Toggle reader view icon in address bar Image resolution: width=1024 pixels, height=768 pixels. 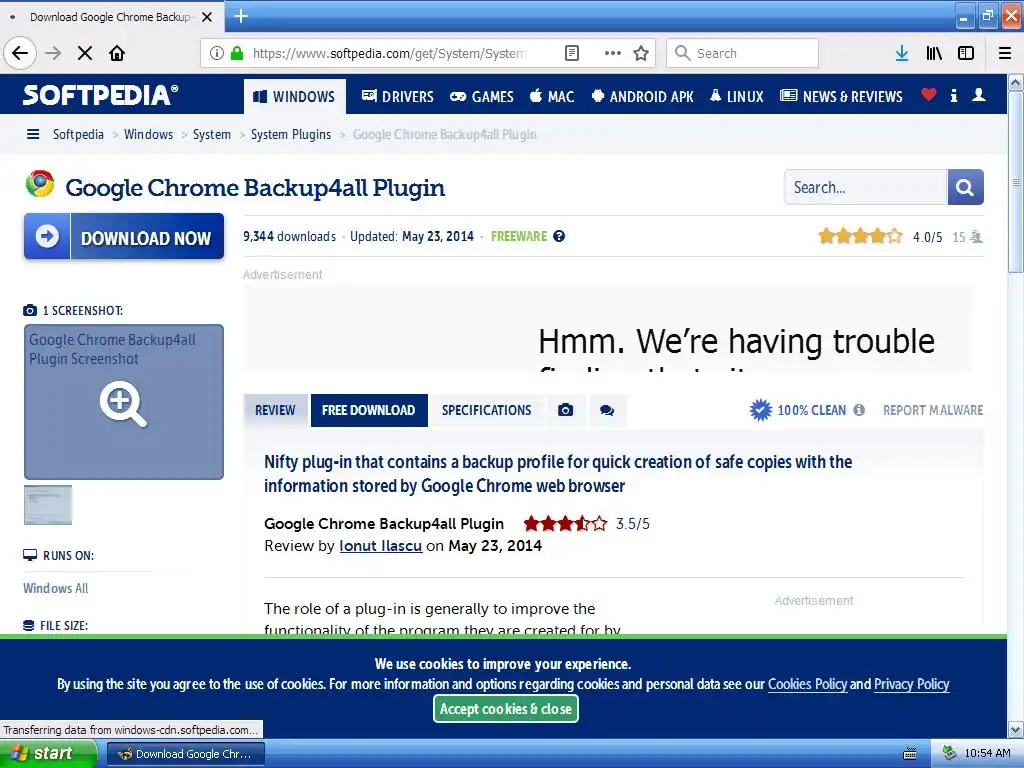coord(571,54)
